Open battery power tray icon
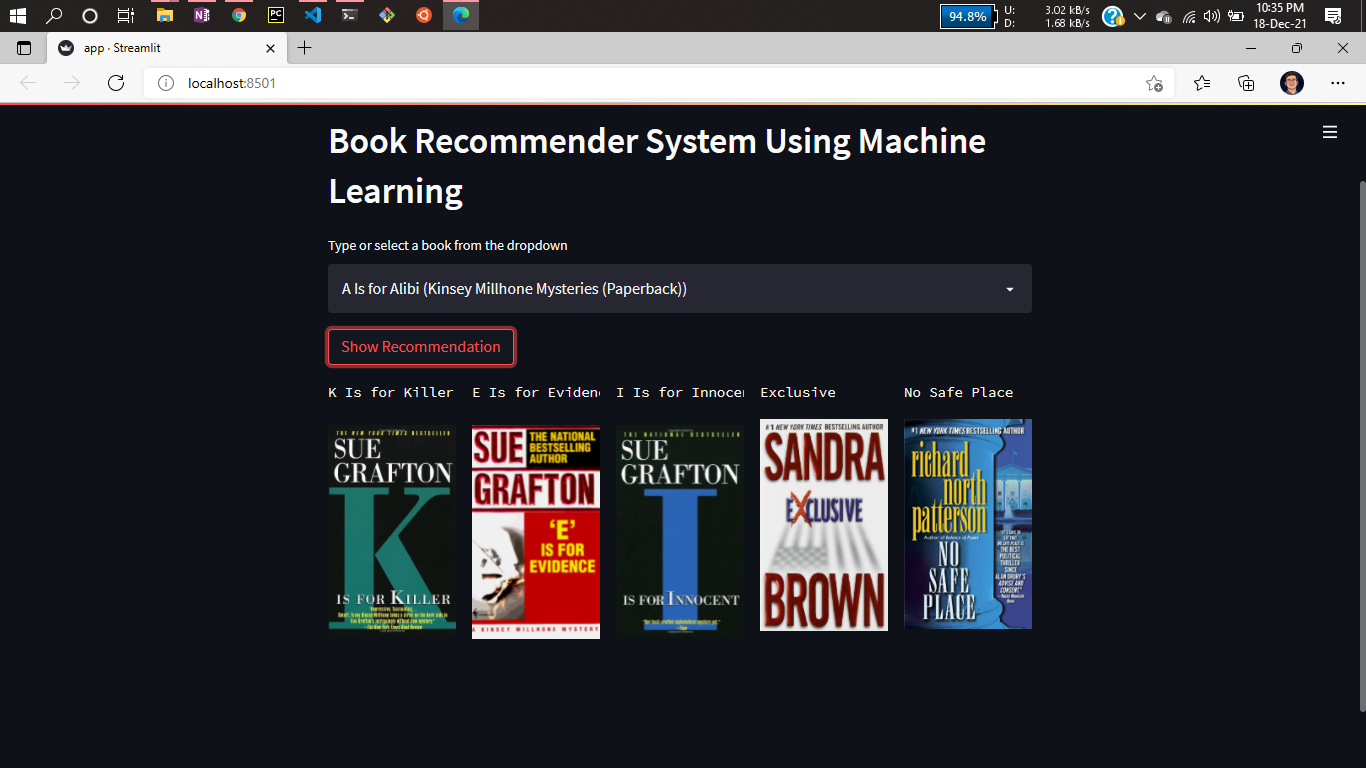This screenshot has height=768, width=1366. tap(1236, 16)
